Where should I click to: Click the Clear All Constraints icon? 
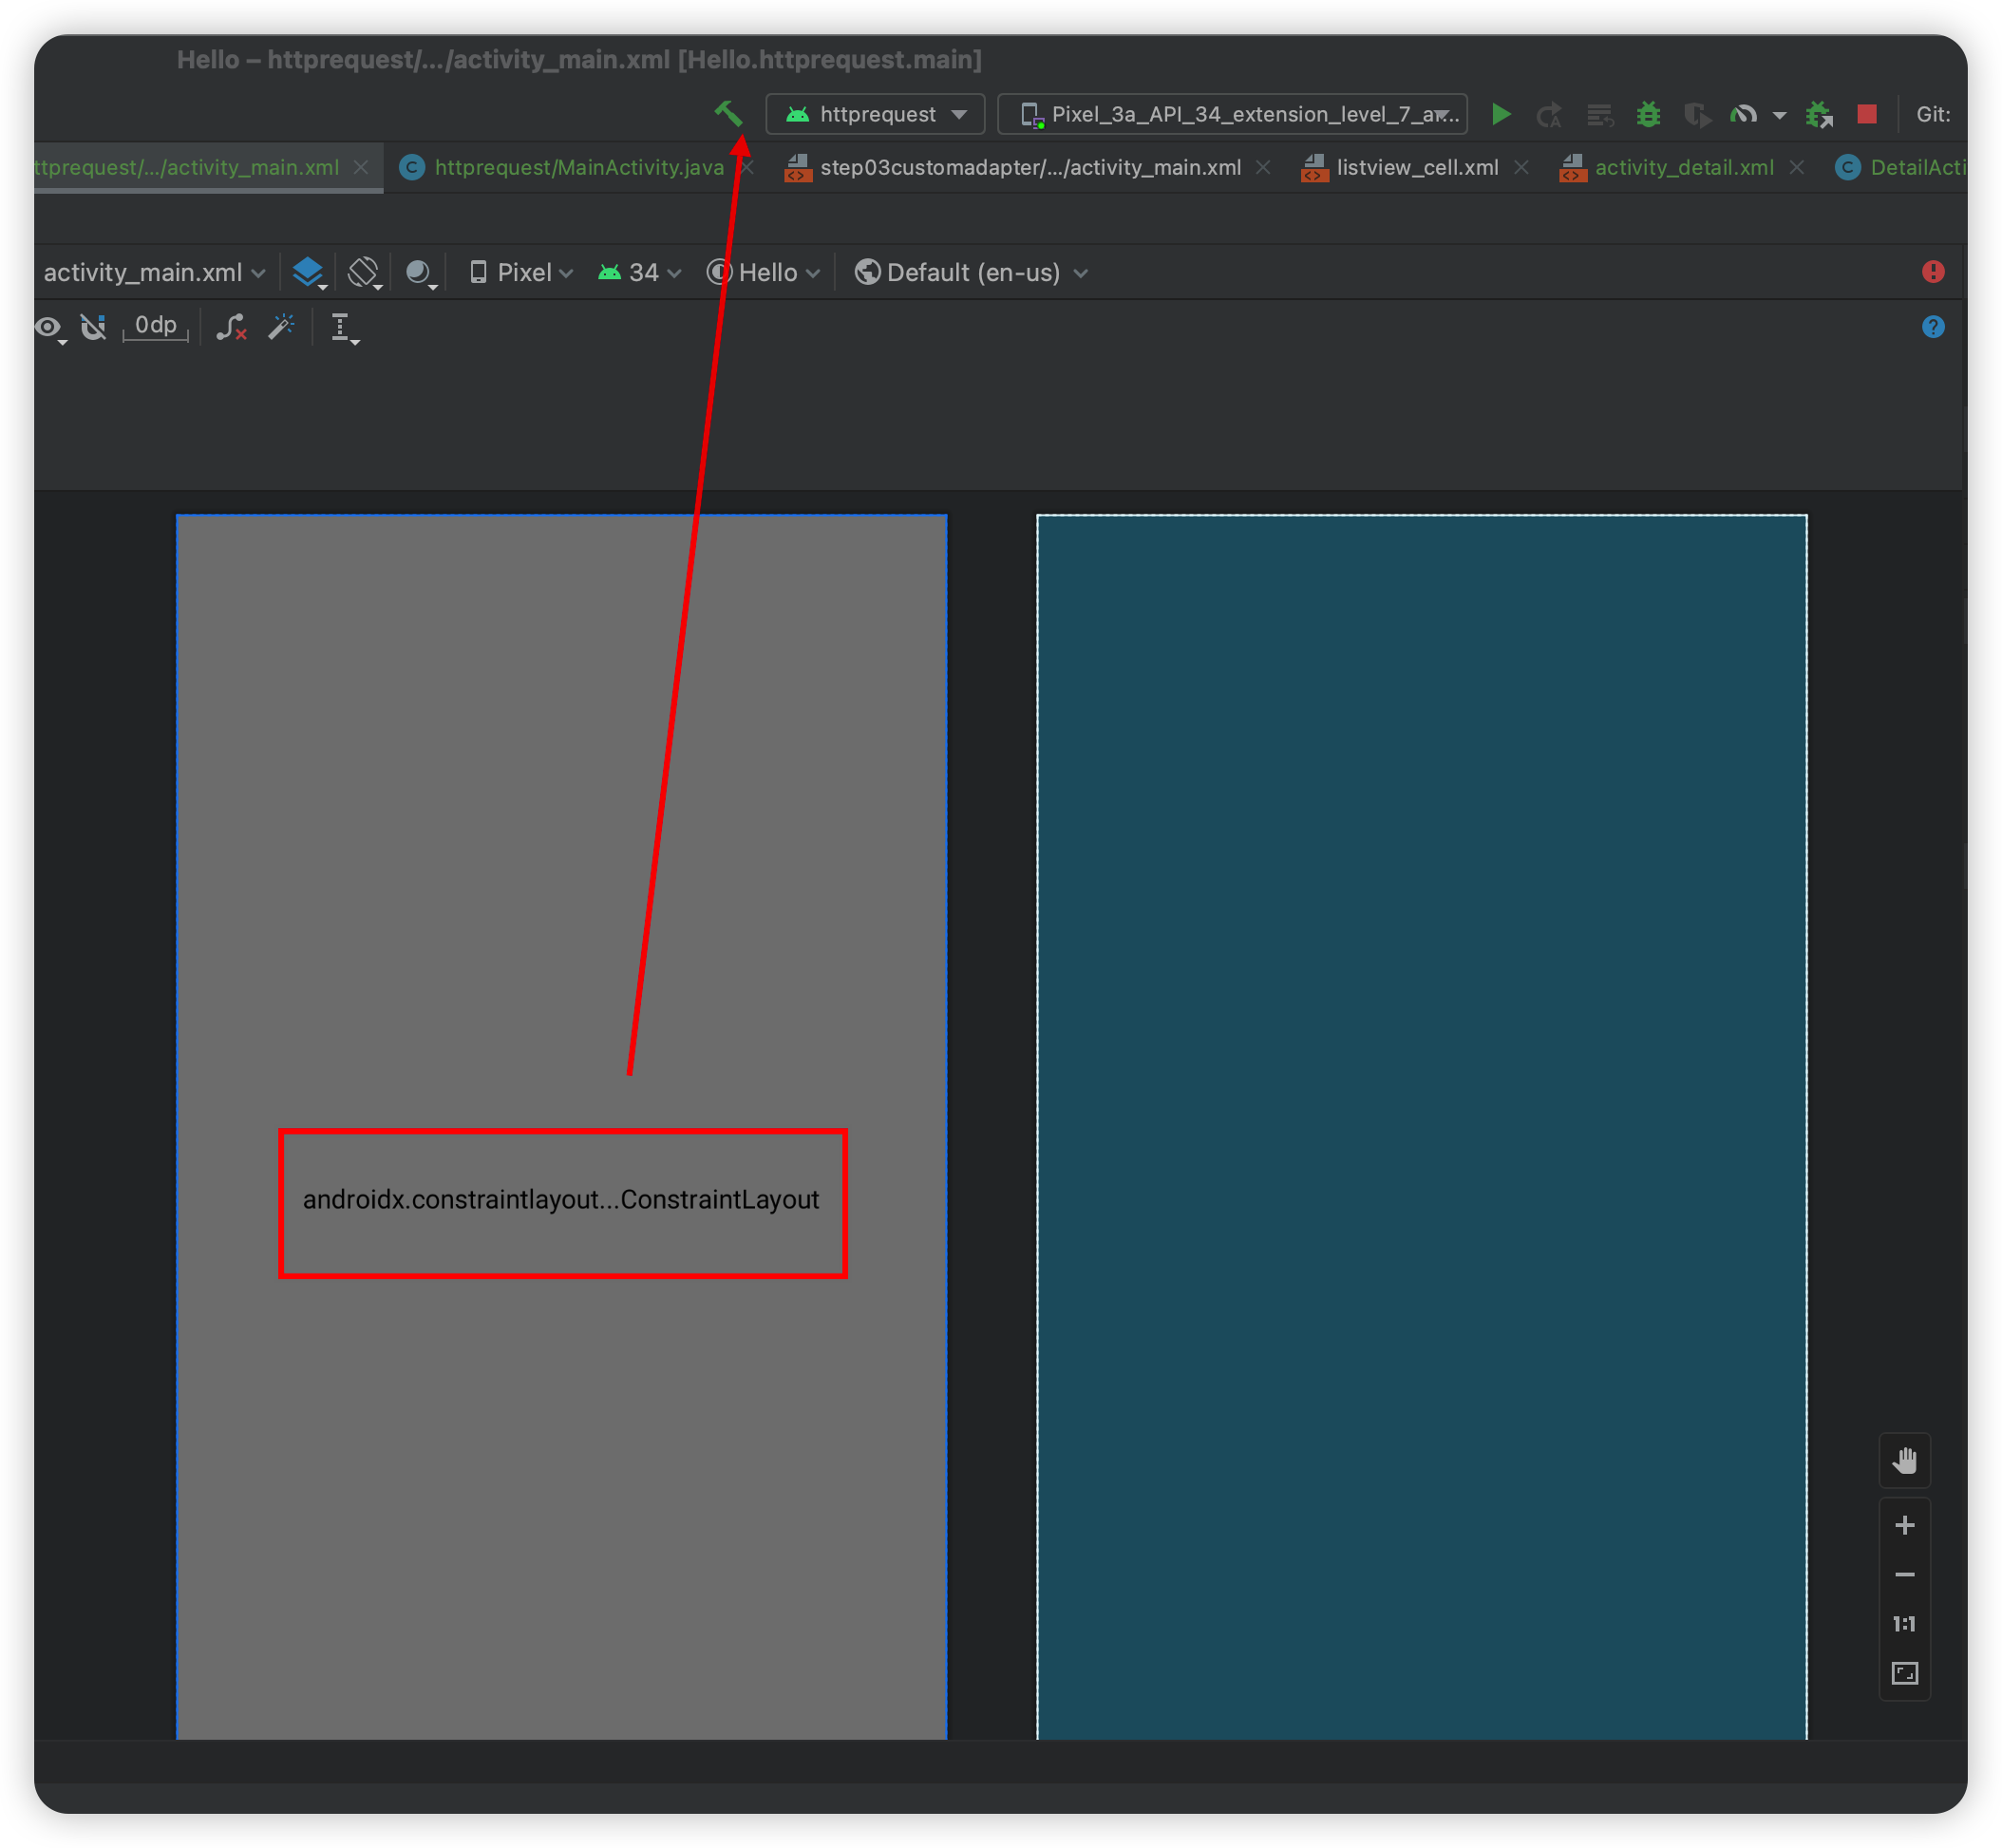(x=231, y=327)
